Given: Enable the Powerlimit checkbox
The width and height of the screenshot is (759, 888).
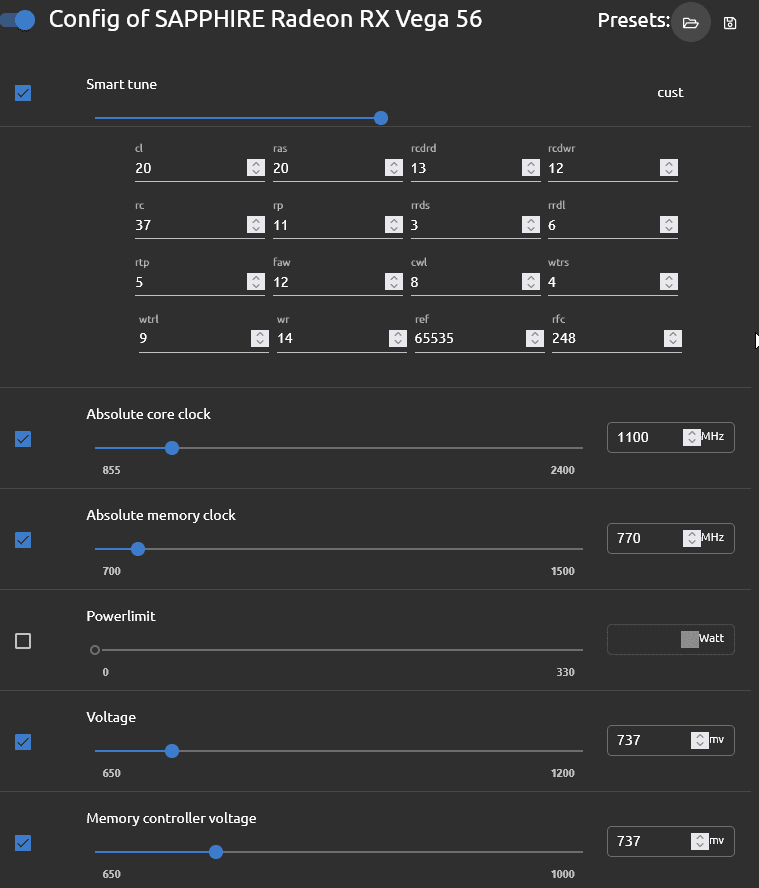Looking at the screenshot, I should coord(23,641).
